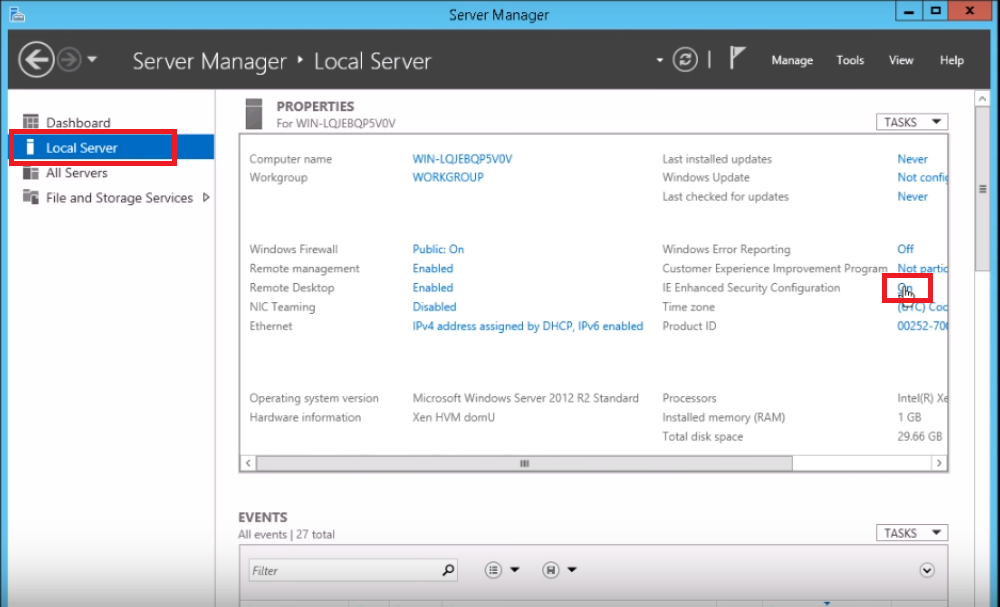Expand File and Storage Services arrow
Viewport: 1000px width, 607px height.
(206, 198)
